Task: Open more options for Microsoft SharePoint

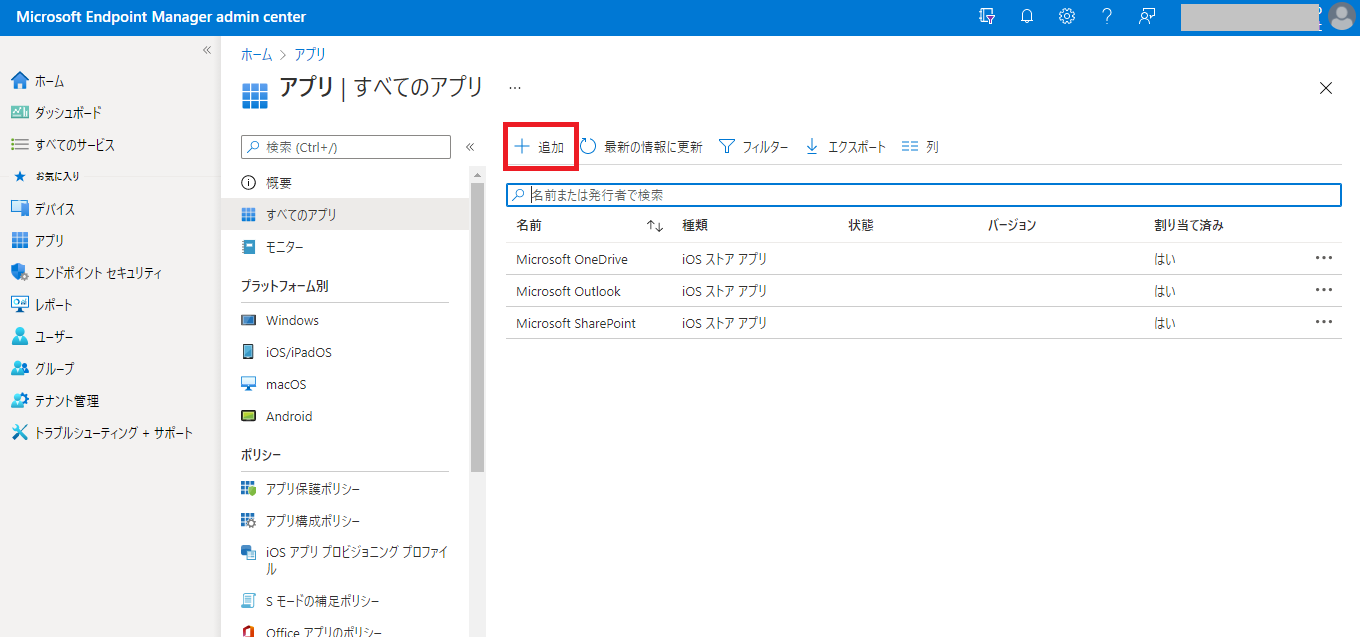Action: pos(1324,322)
